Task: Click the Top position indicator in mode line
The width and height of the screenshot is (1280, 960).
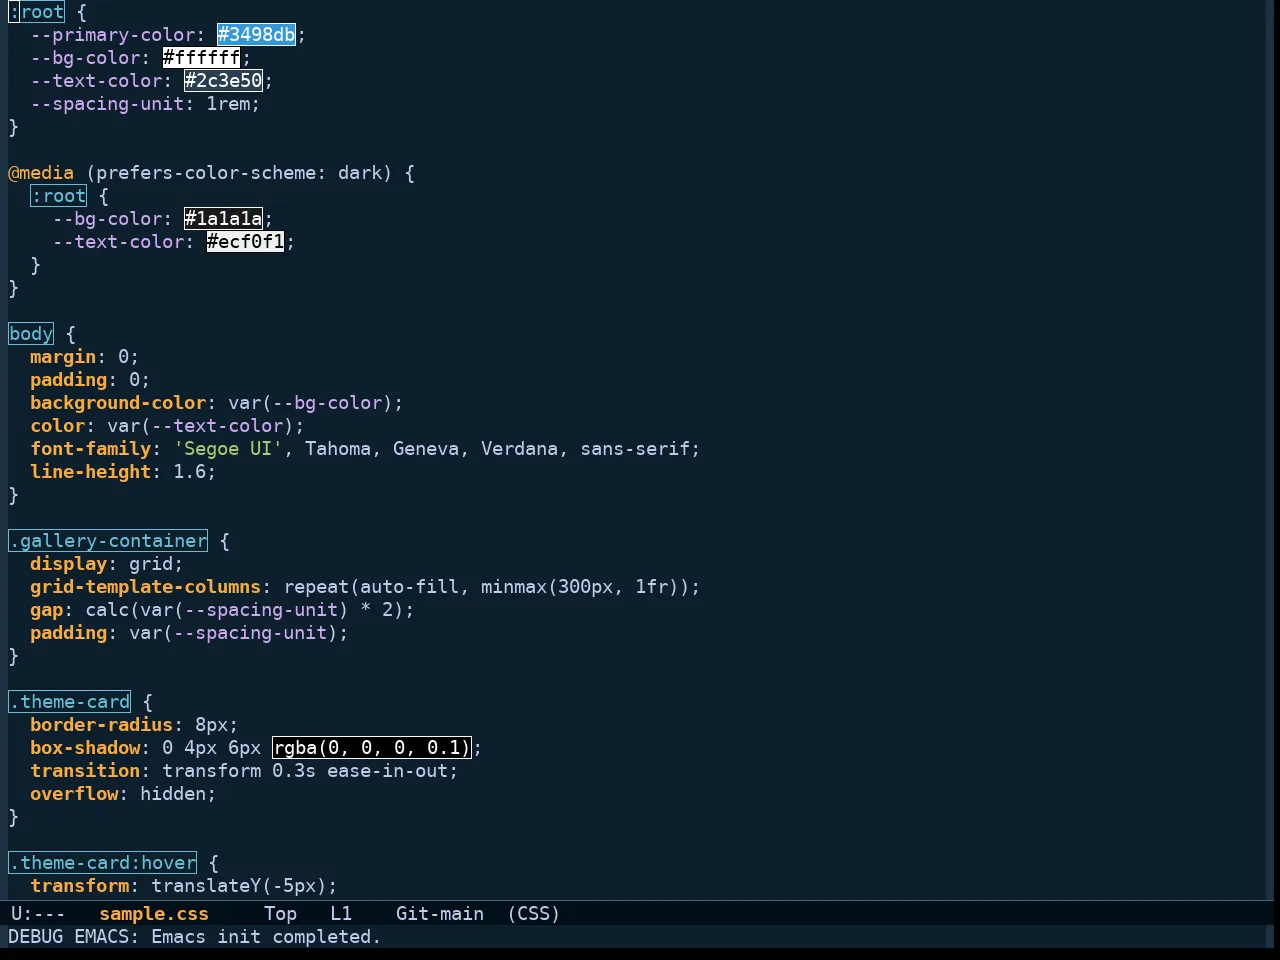Action: 280,914
